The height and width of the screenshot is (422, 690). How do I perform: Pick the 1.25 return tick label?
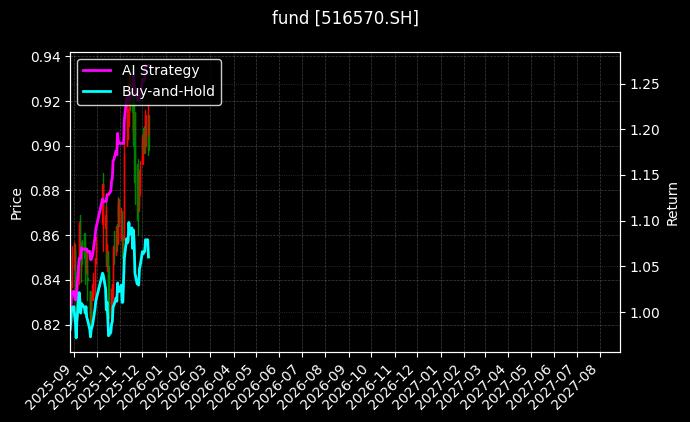click(645, 84)
